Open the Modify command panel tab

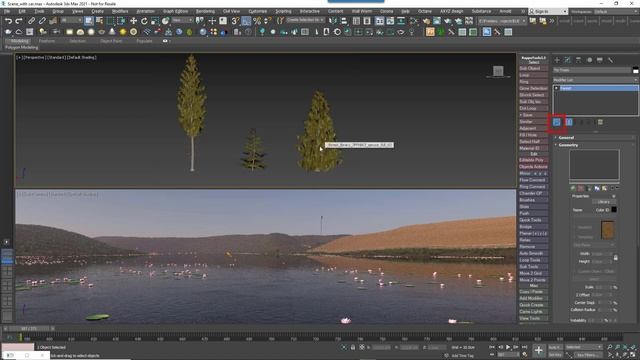tap(568, 60)
